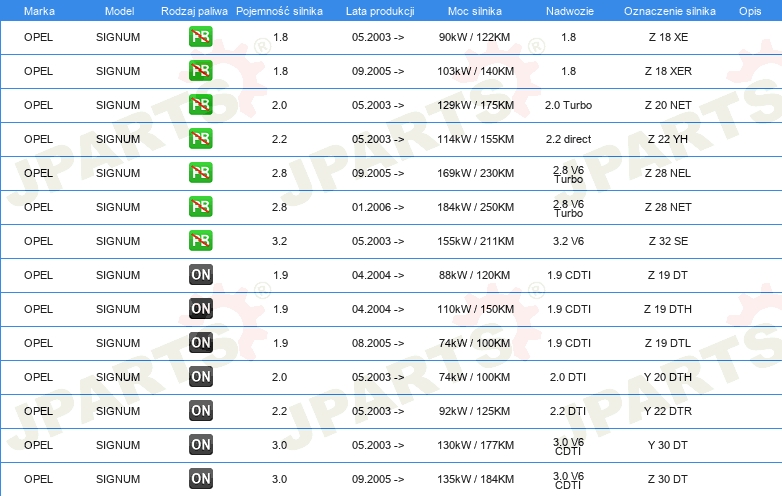The width and height of the screenshot is (782, 496).
Task: Click ON diesel icon in Z 19 DTH row
Action: click(200, 309)
